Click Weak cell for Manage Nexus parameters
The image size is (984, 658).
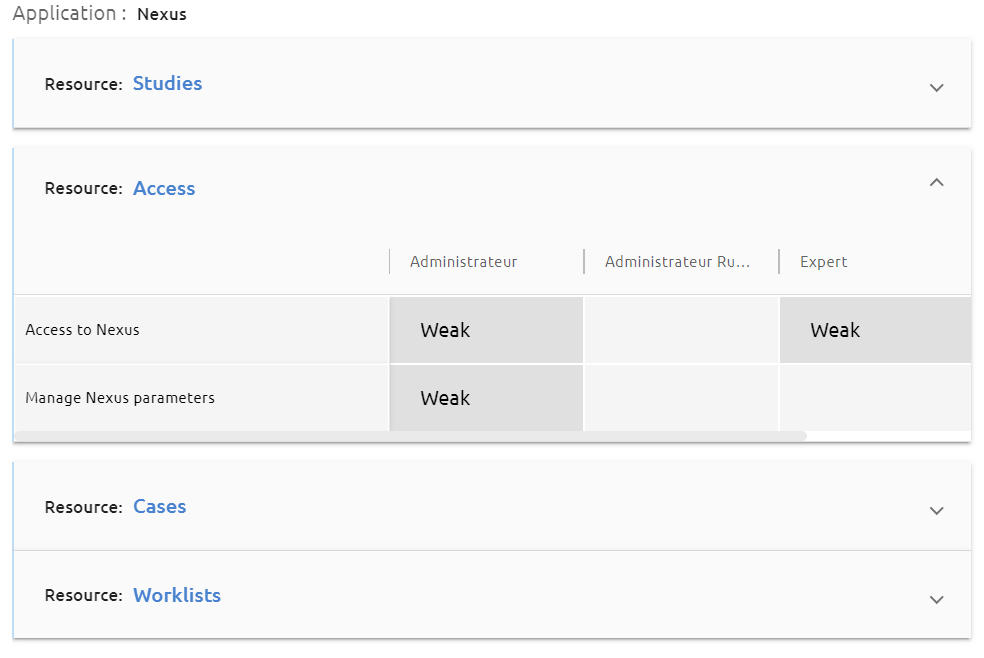pos(486,398)
